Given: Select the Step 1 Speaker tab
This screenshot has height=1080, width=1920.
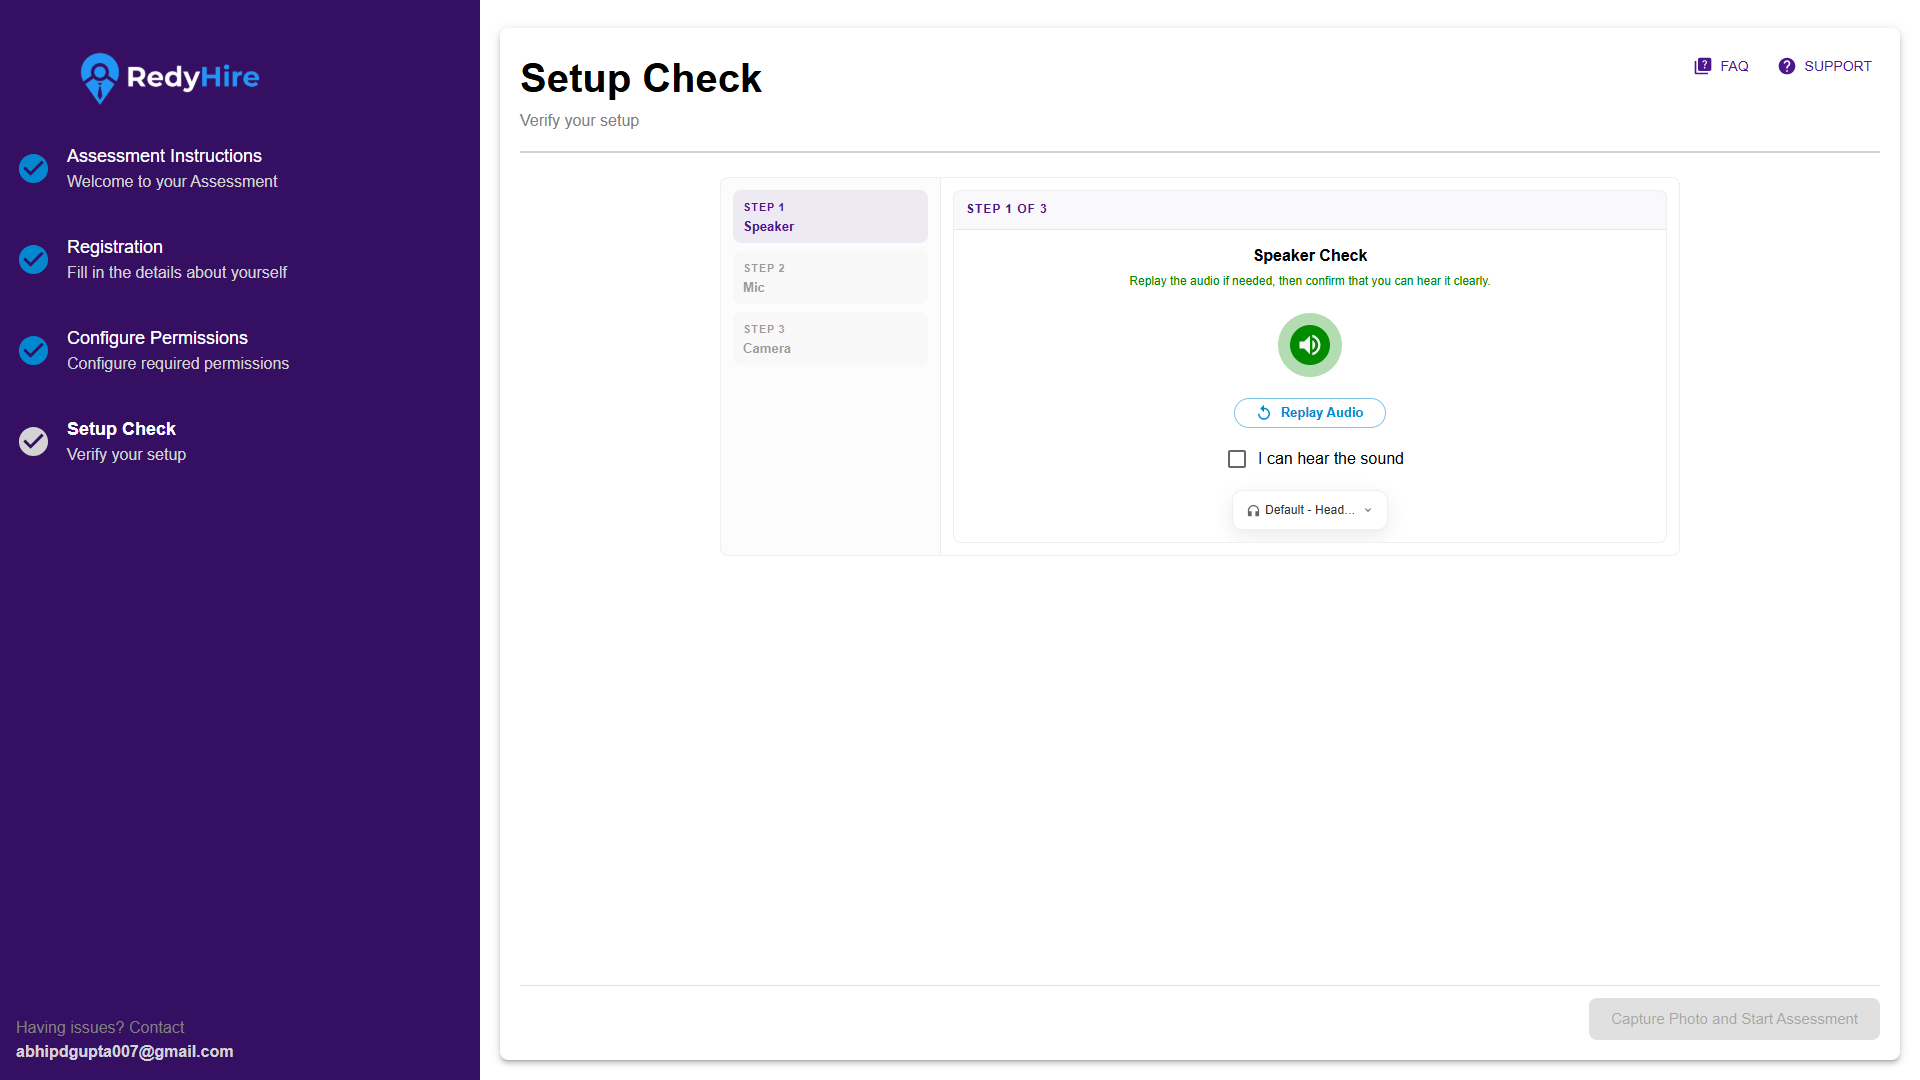Looking at the screenshot, I should (830, 216).
